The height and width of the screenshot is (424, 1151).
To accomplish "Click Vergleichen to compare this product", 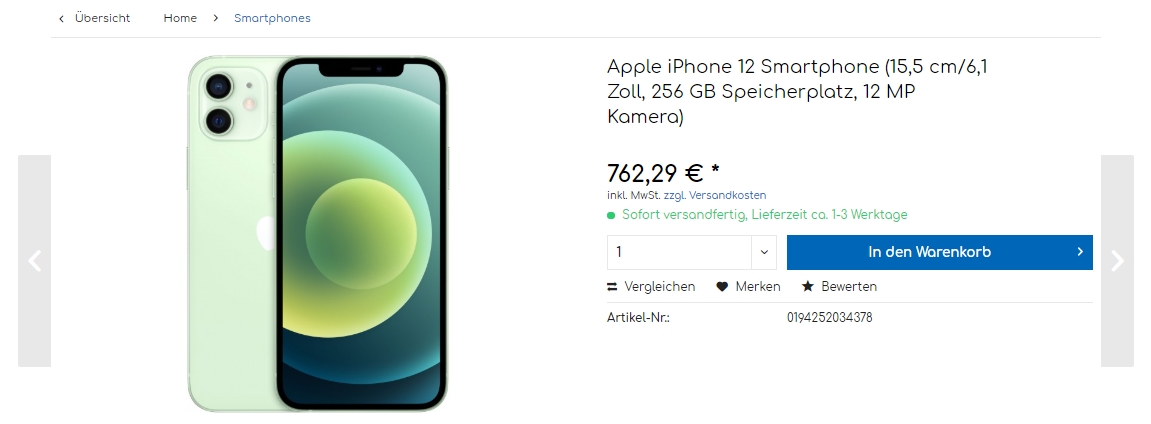I will pos(659,287).
